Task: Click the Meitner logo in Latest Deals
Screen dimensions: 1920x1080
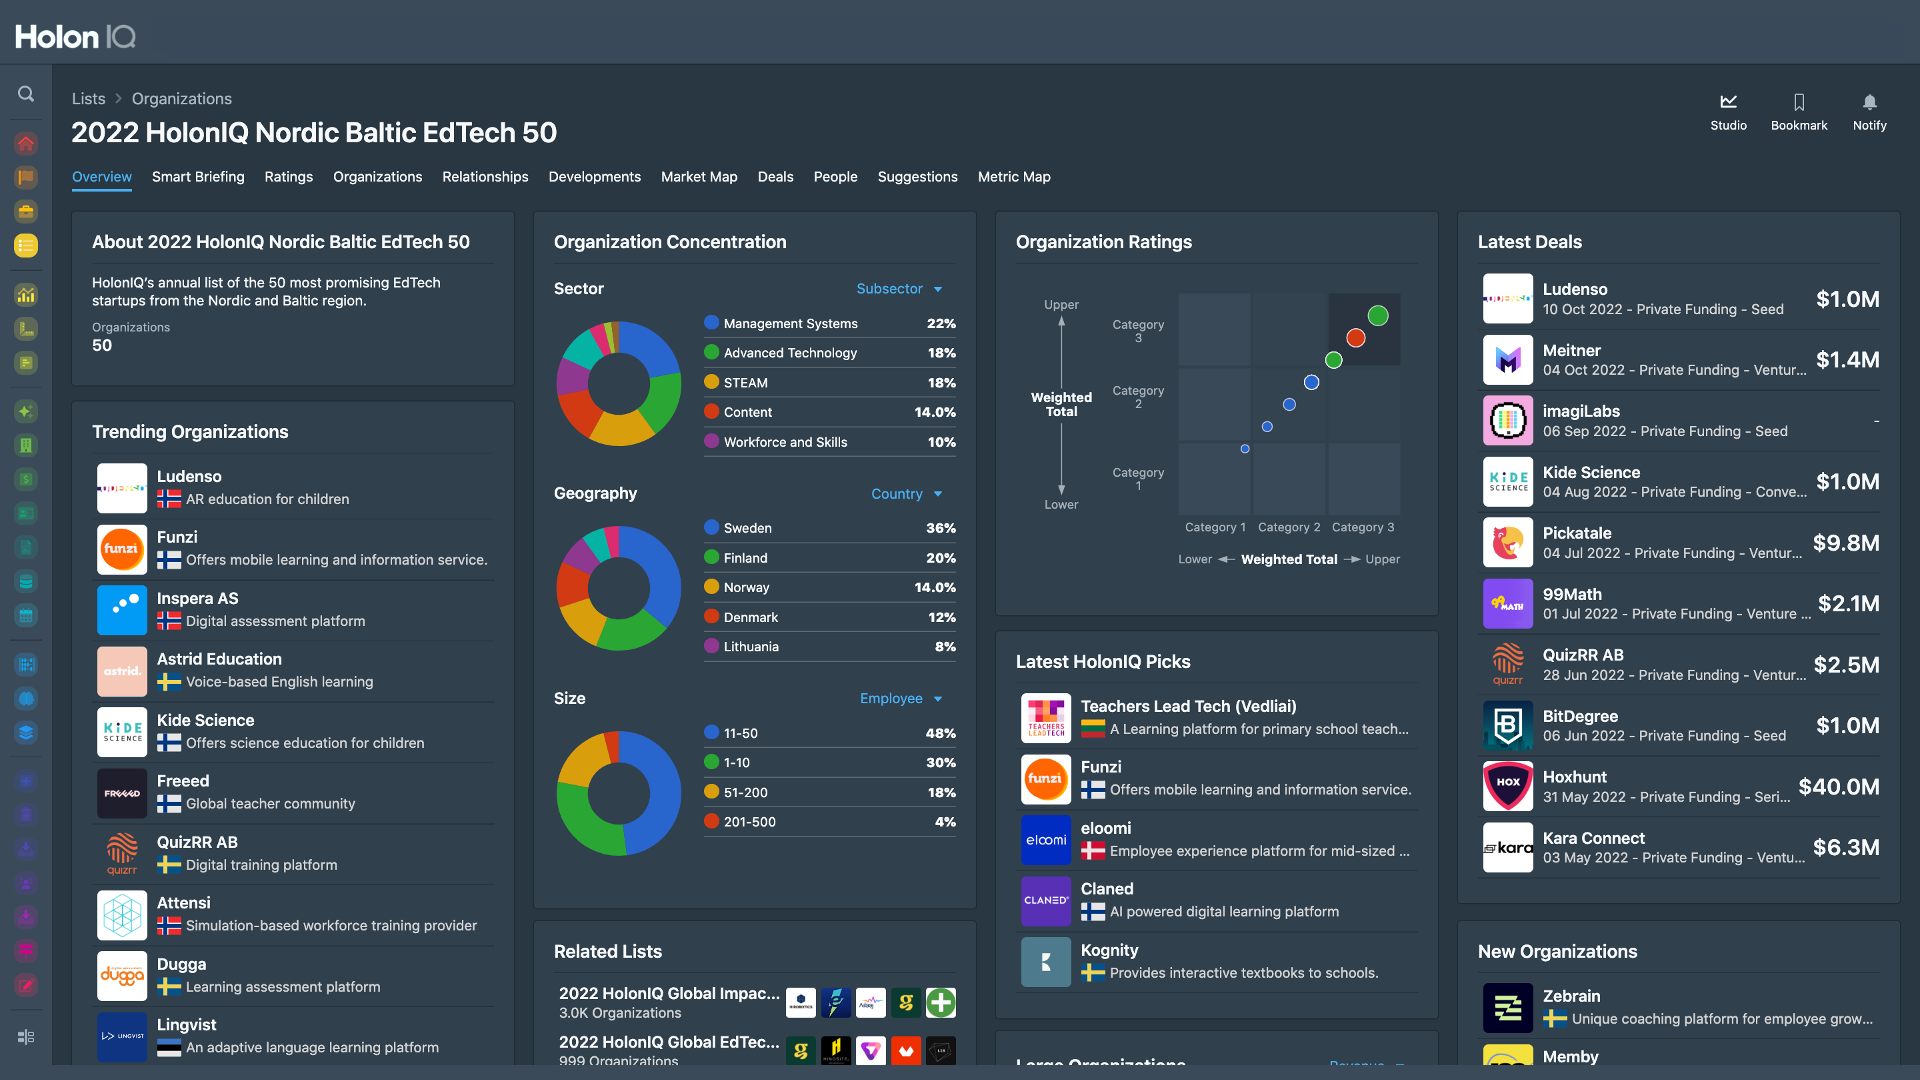Action: 1508,360
